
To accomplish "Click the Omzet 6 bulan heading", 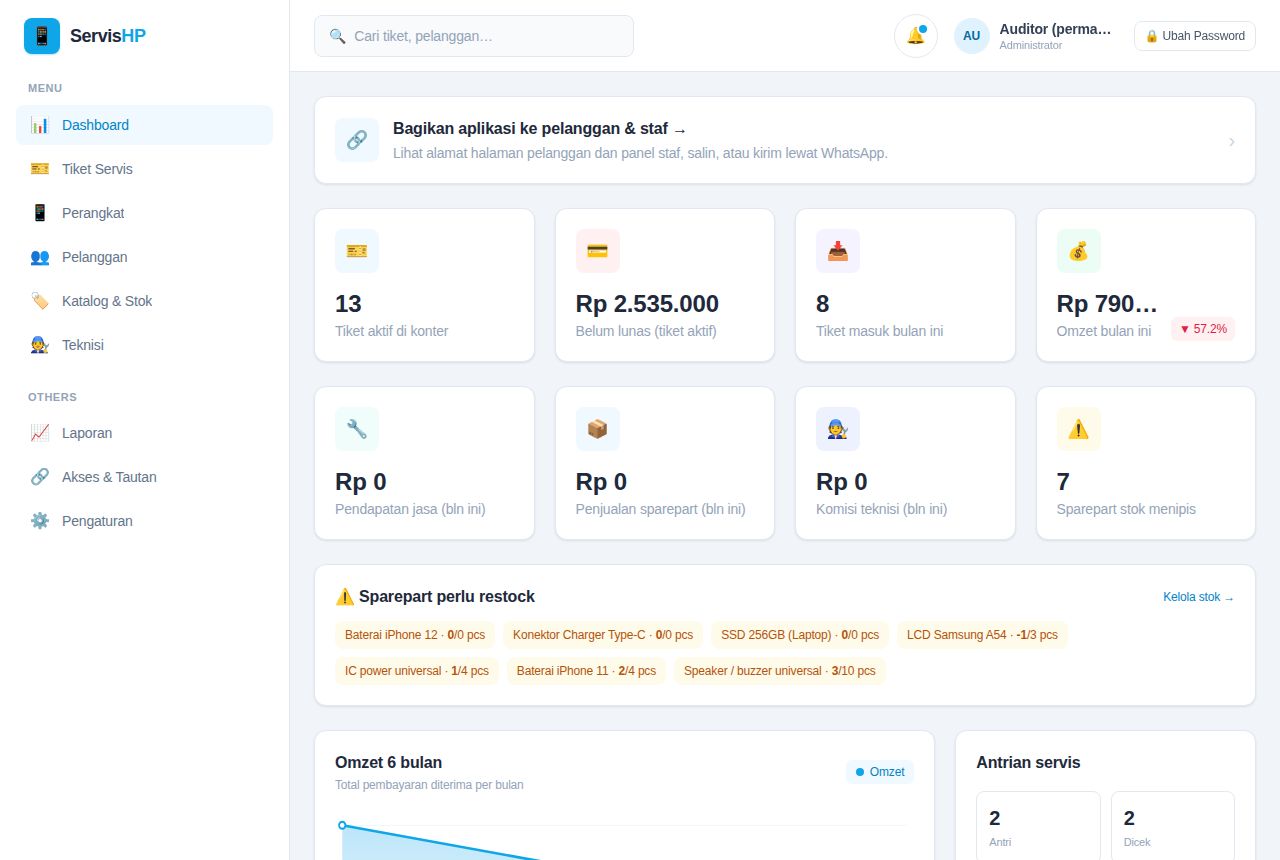I will tap(388, 762).
